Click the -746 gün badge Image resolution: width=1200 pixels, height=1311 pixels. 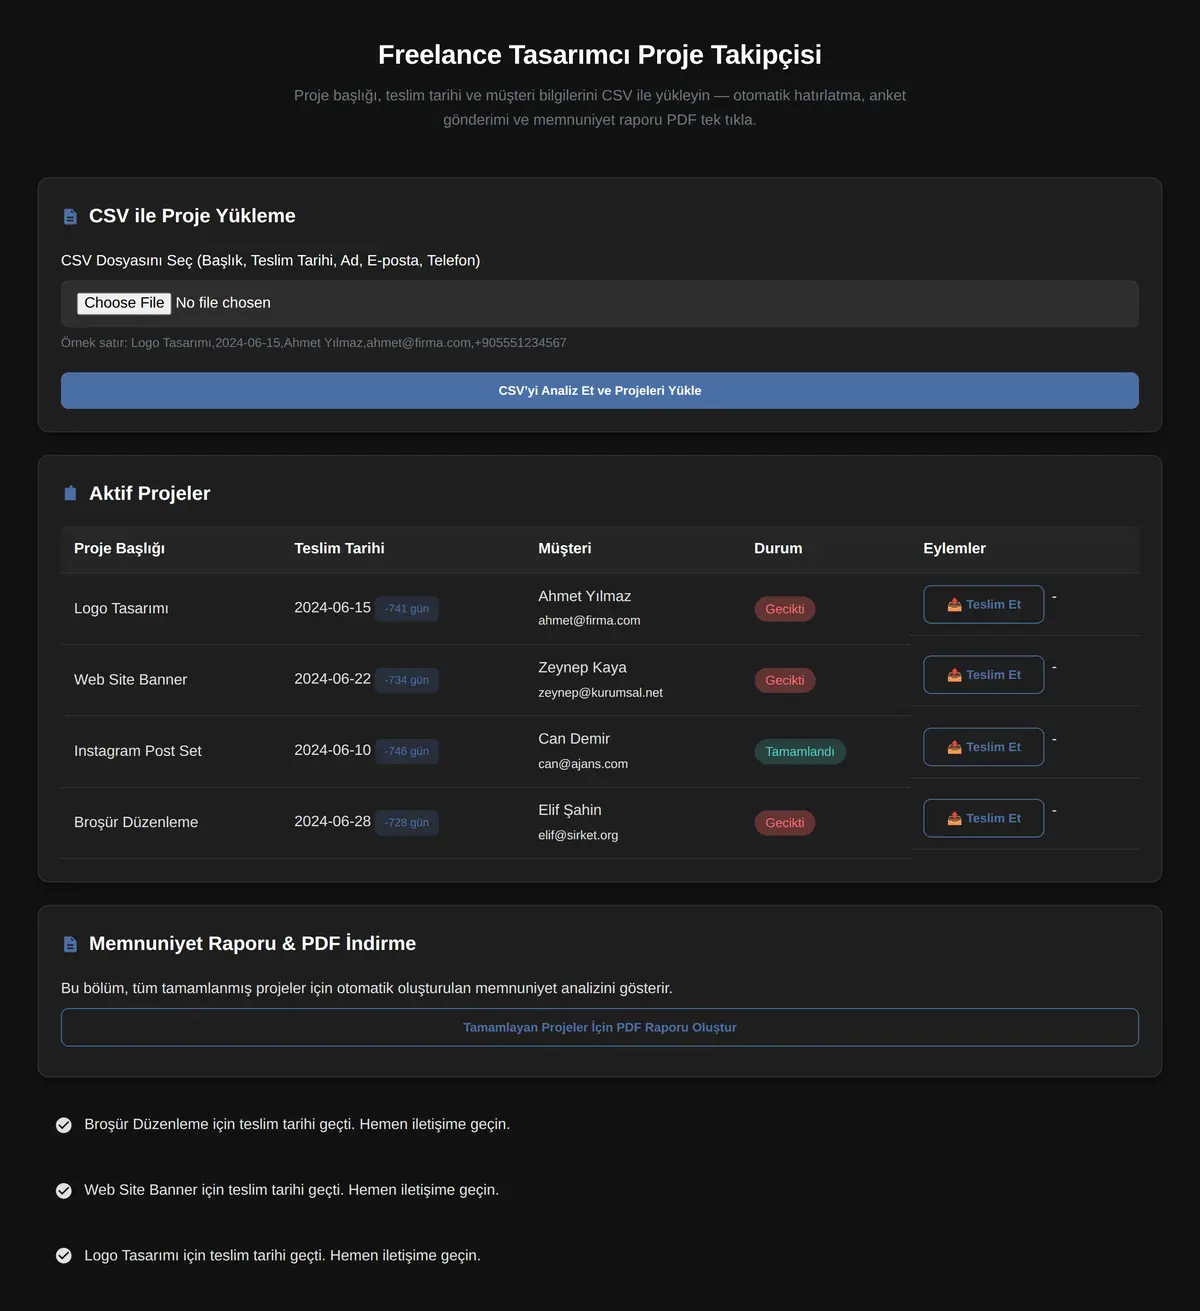click(407, 751)
